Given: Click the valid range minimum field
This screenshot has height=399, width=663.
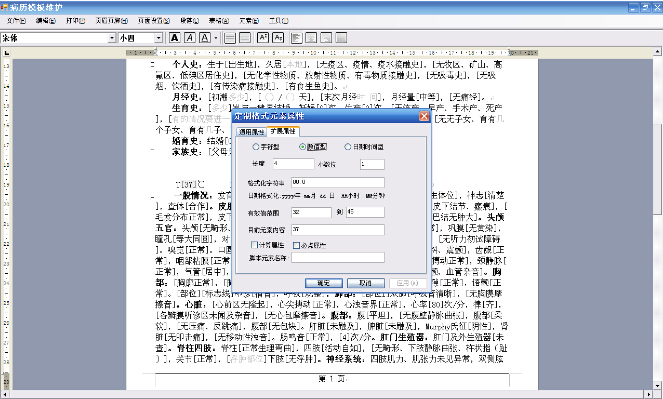Looking at the screenshot, I should pyautogui.click(x=311, y=212).
